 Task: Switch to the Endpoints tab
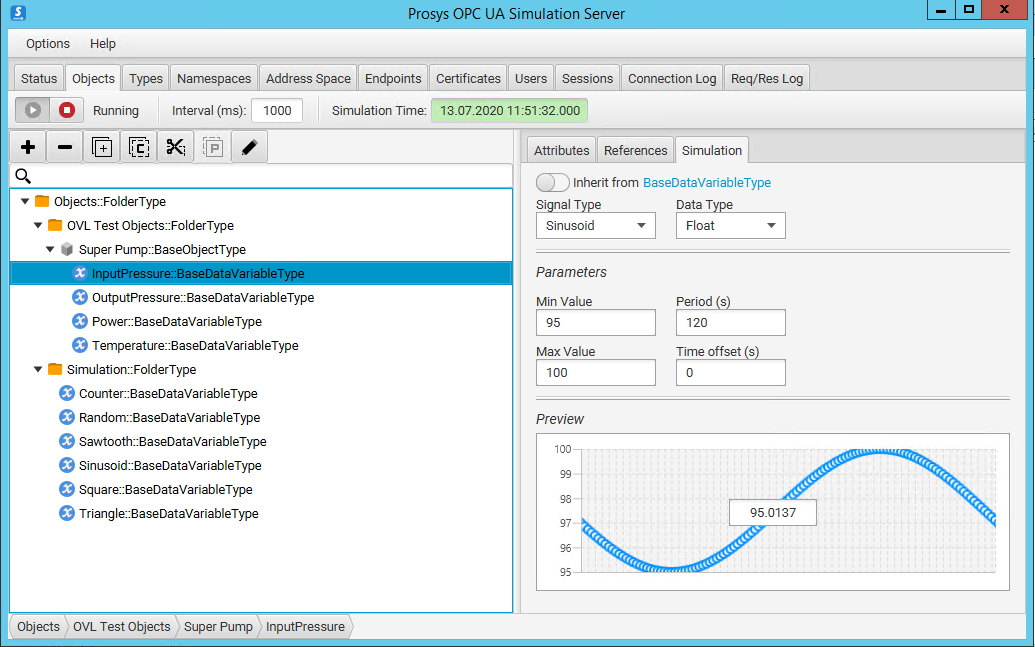393,79
